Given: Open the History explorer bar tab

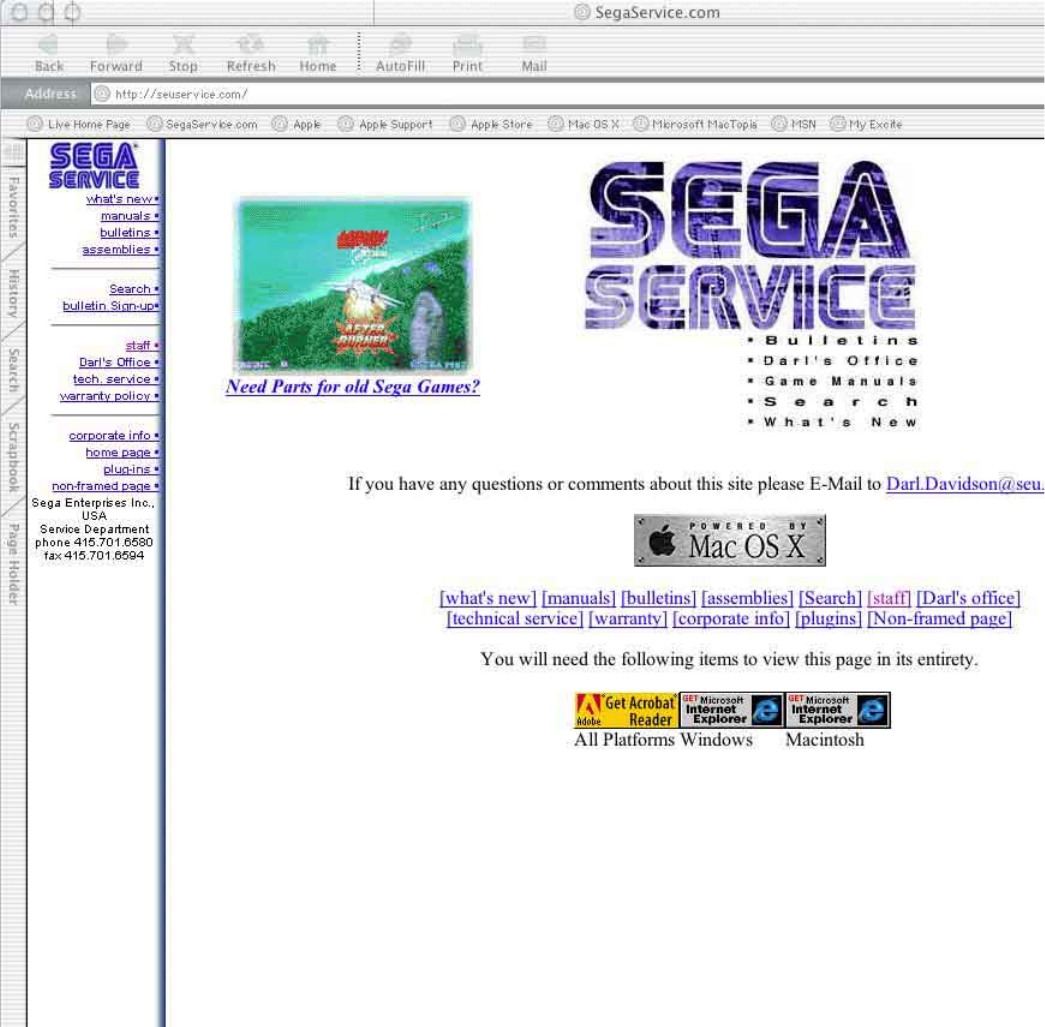Looking at the screenshot, I should pos(13,293).
